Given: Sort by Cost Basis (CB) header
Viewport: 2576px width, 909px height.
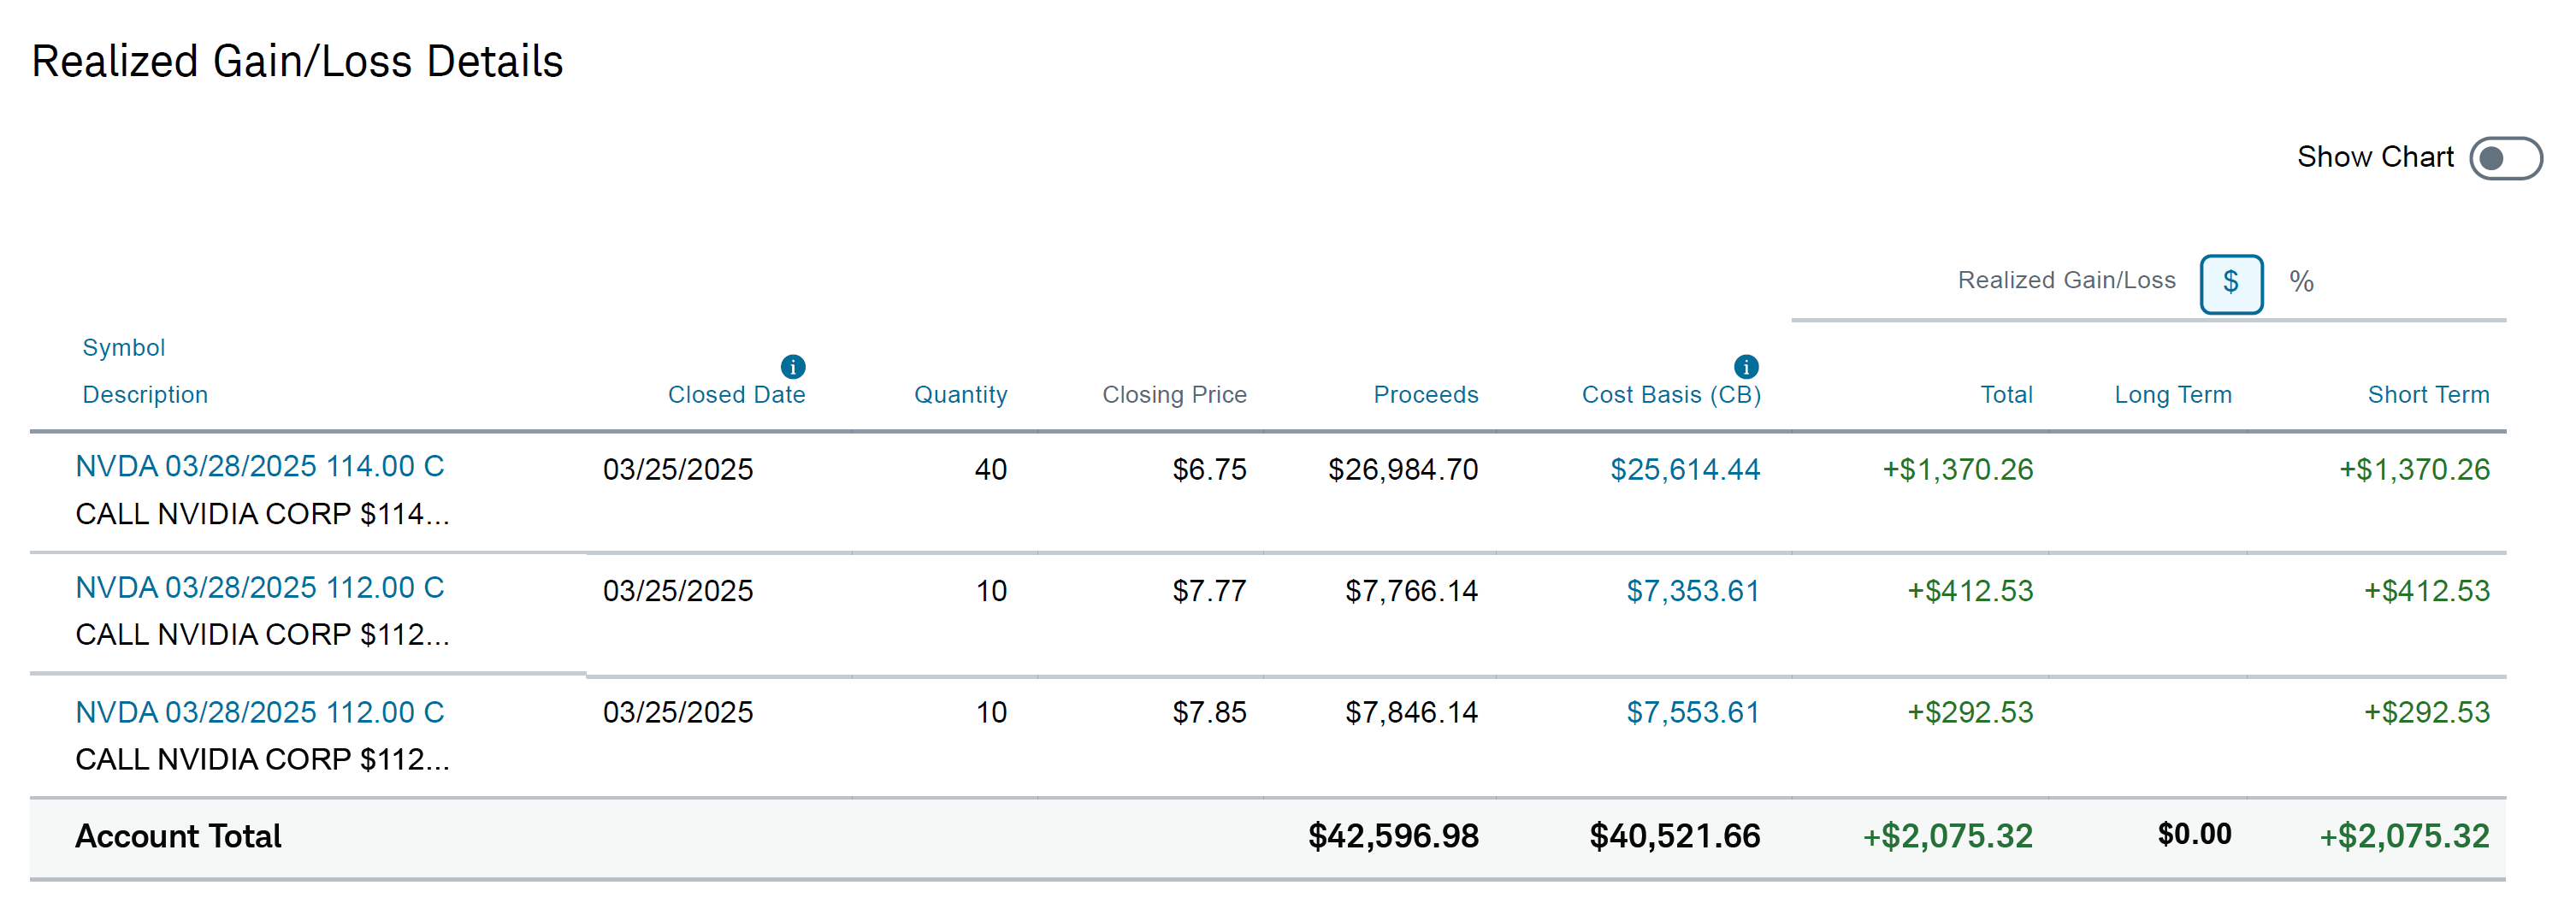Looking at the screenshot, I should (x=1670, y=395).
